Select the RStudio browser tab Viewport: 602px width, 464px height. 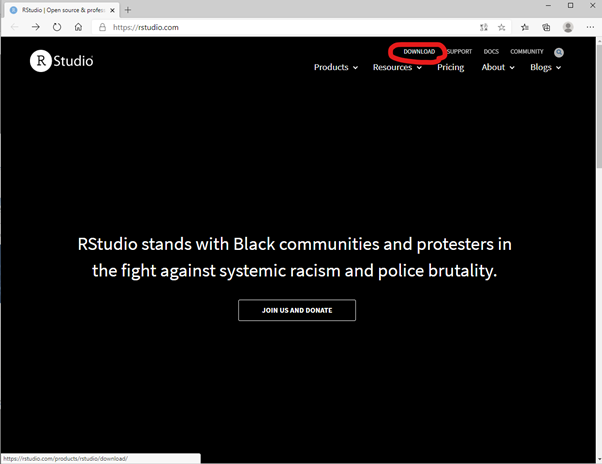(62, 10)
